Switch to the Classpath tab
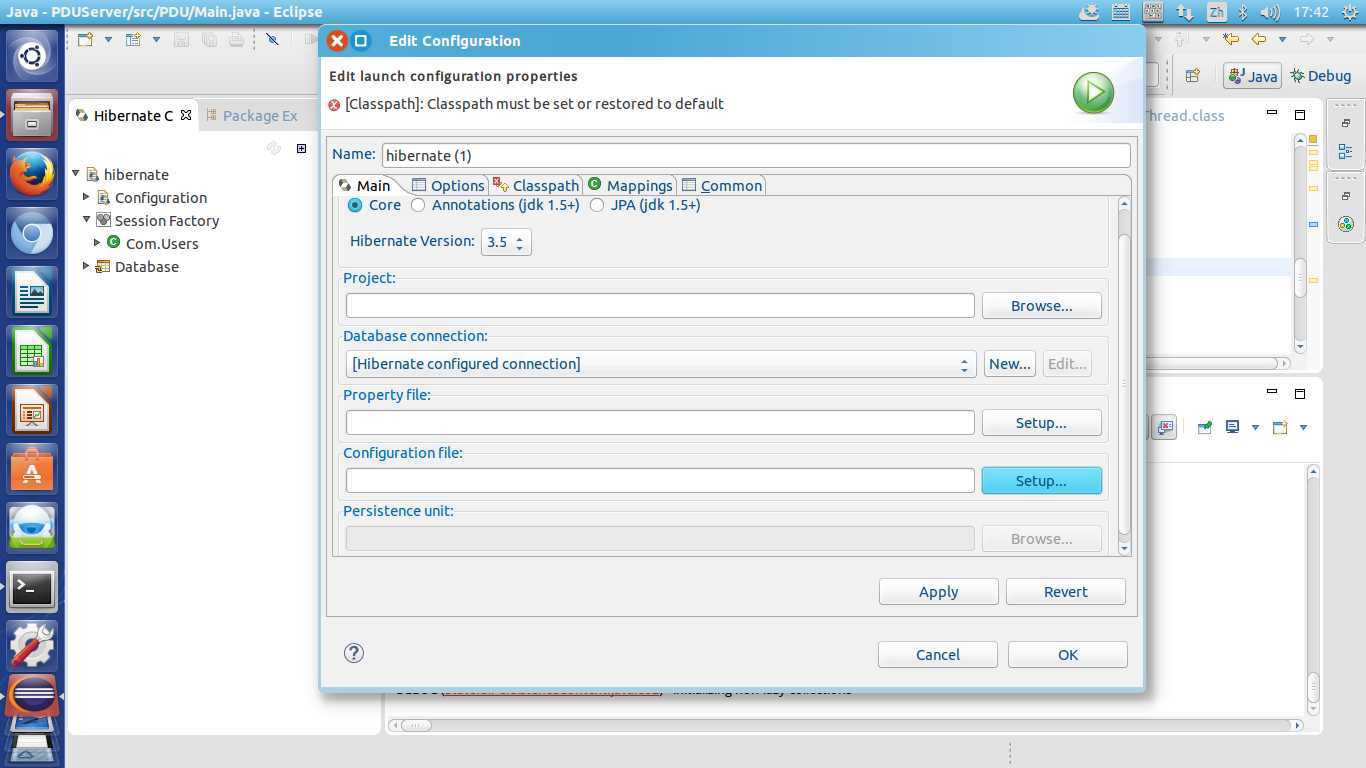 coord(537,185)
